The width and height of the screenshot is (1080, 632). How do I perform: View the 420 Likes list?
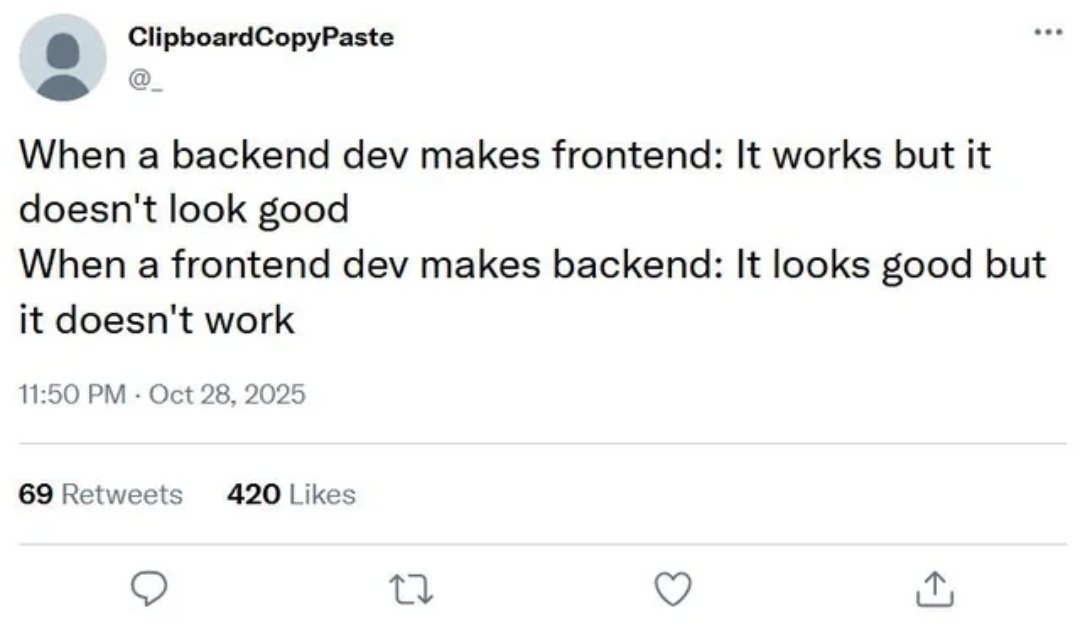289,494
